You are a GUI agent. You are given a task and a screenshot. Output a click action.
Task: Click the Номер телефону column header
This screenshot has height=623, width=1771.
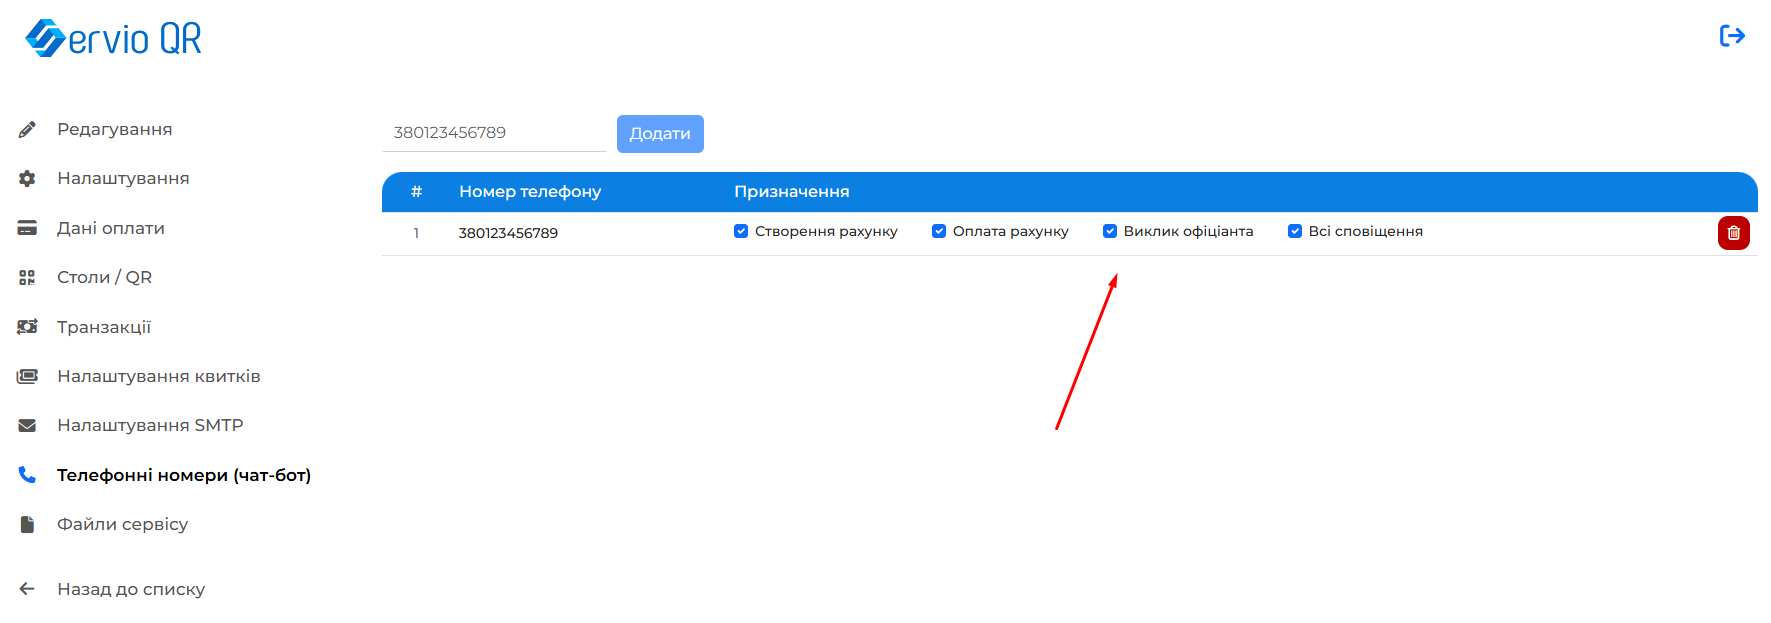[530, 192]
